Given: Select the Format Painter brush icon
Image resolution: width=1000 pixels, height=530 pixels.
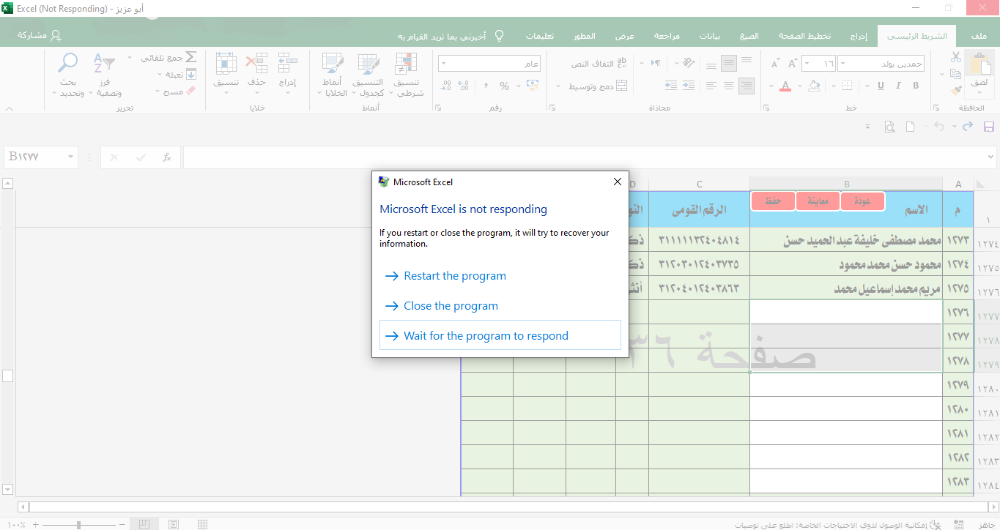Looking at the screenshot, I should pyautogui.click(x=955, y=91).
